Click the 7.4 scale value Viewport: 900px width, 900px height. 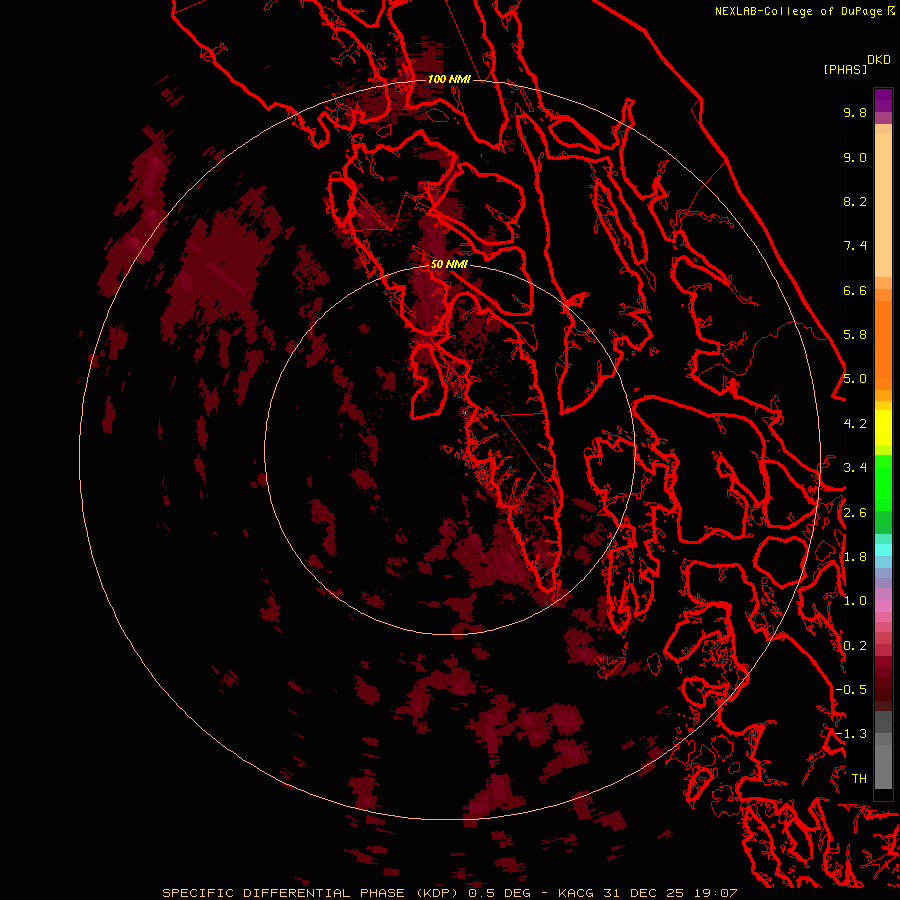pos(855,246)
